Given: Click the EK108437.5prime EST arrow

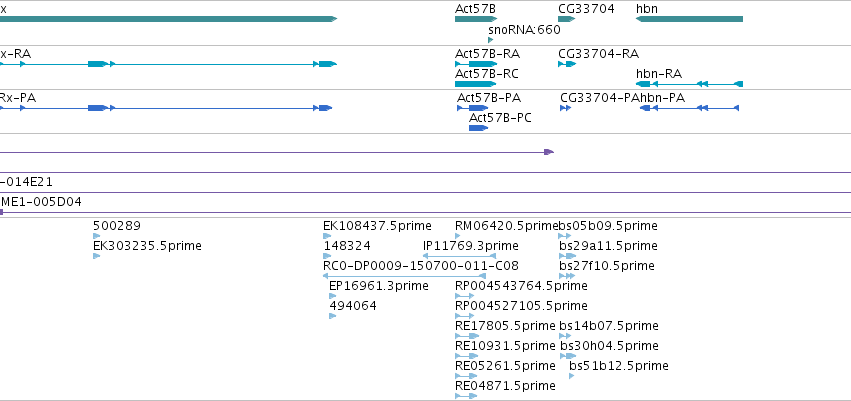Looking at the screenshot, I should (x=327, y=236).
